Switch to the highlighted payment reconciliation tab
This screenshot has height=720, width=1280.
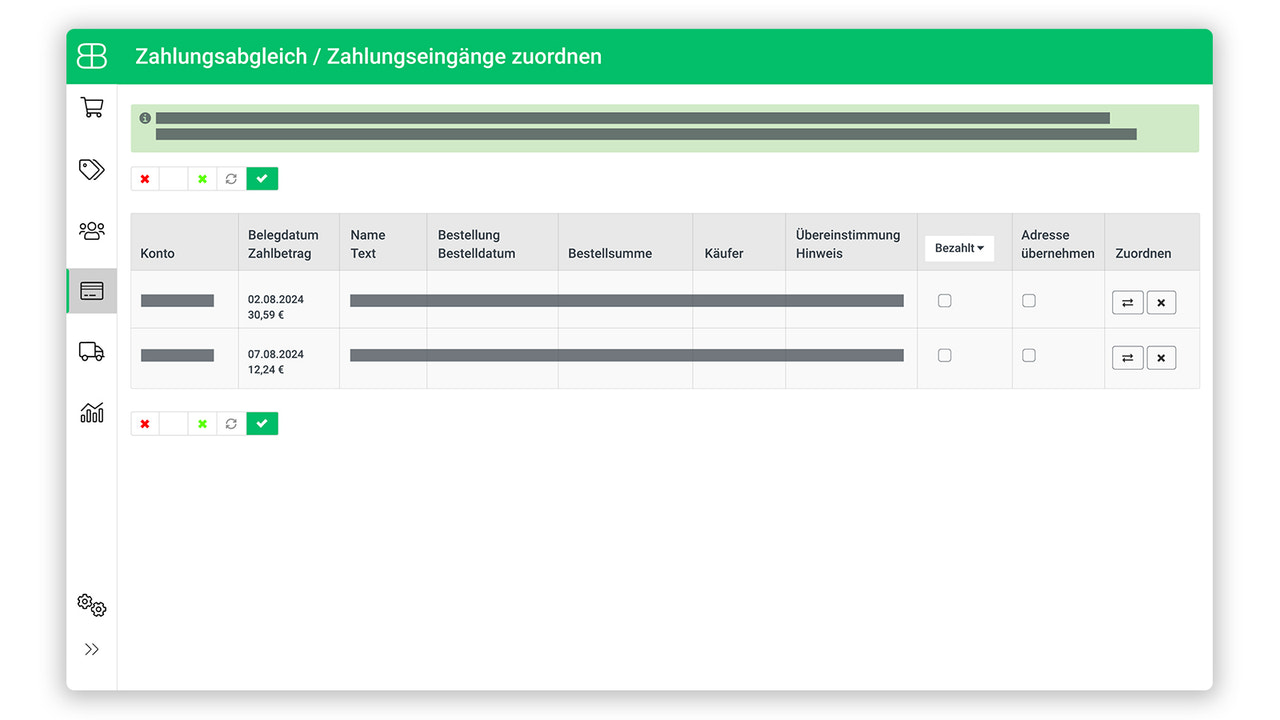point(91,291)
